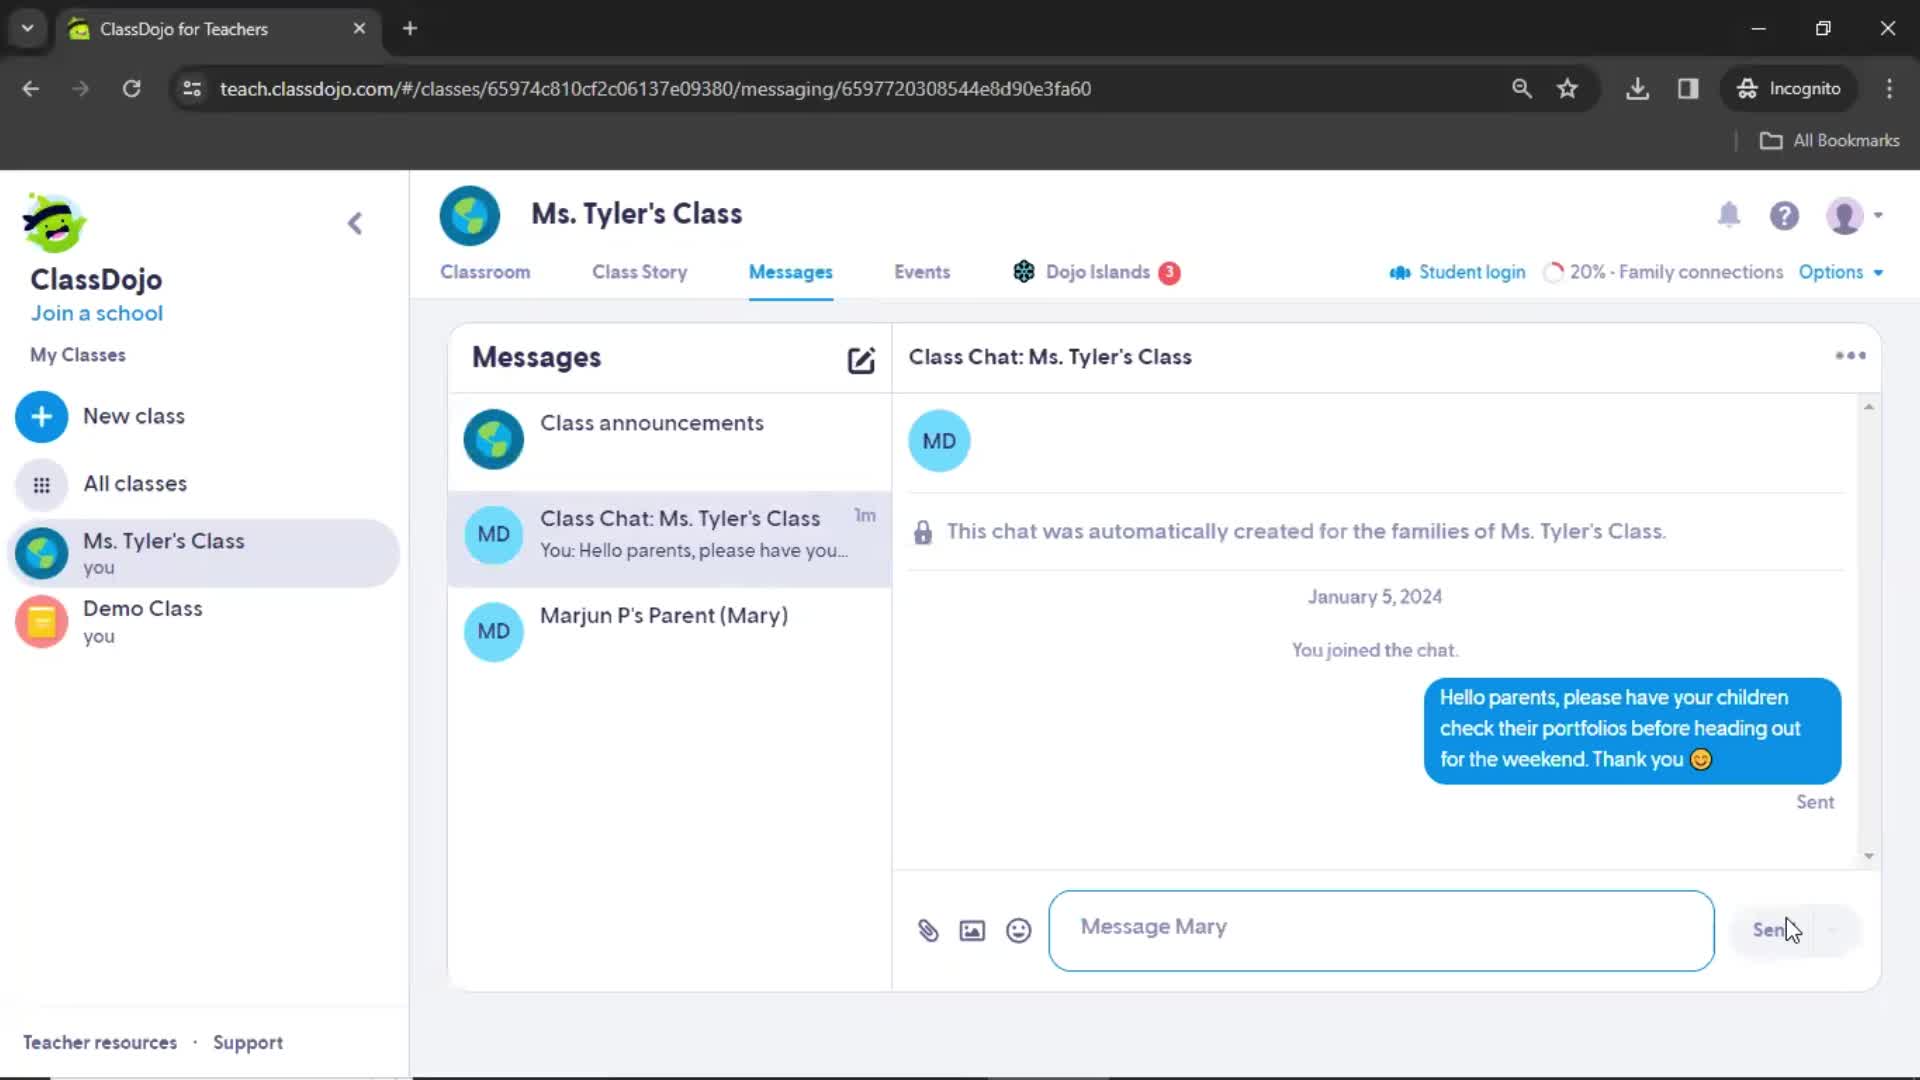This screenshot has width=1920, height=1080.
Task: Click the Messages tab
Action: pyautogui.click(x=791, y=272)
